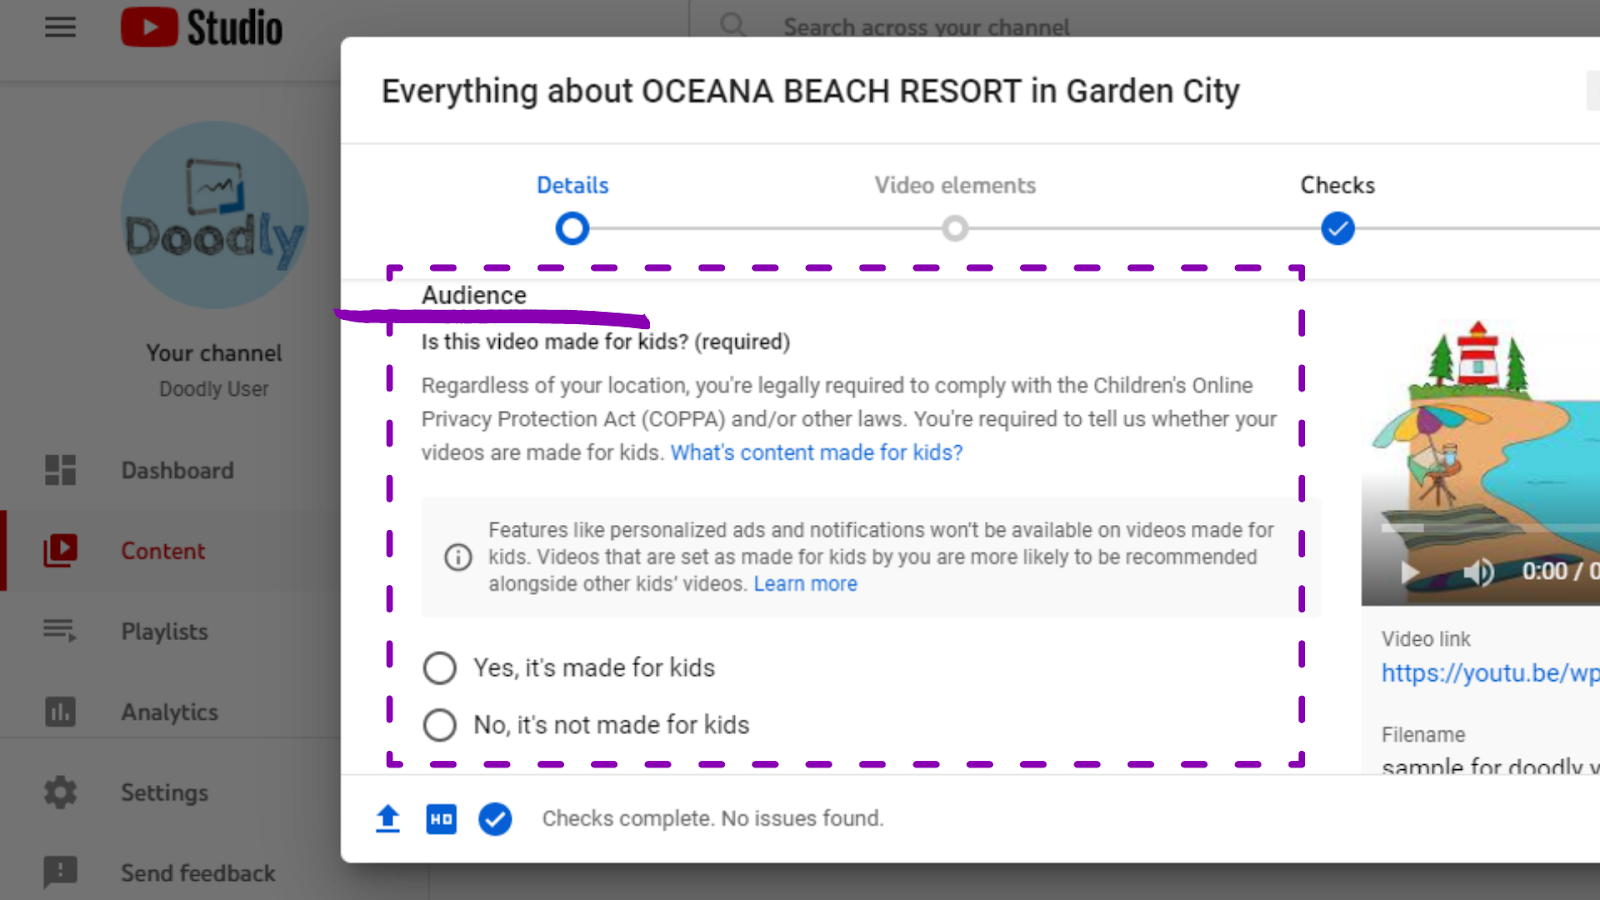Click the search magnifier icon
Image resolution: width=1600 pixels, height=900 pixels.
coord(733,25)
